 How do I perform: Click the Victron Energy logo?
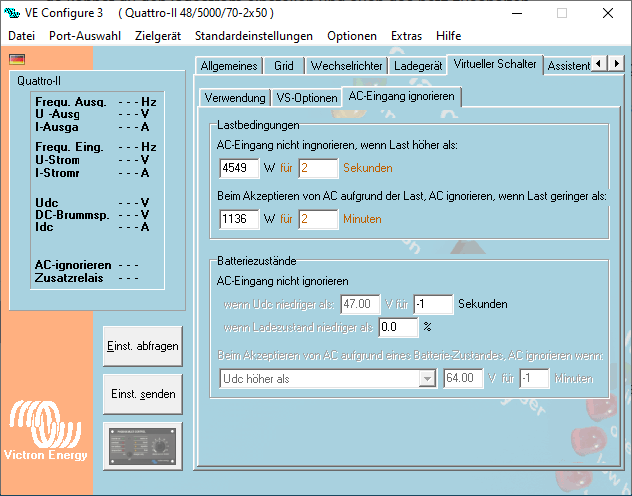[x=46, y=430]
